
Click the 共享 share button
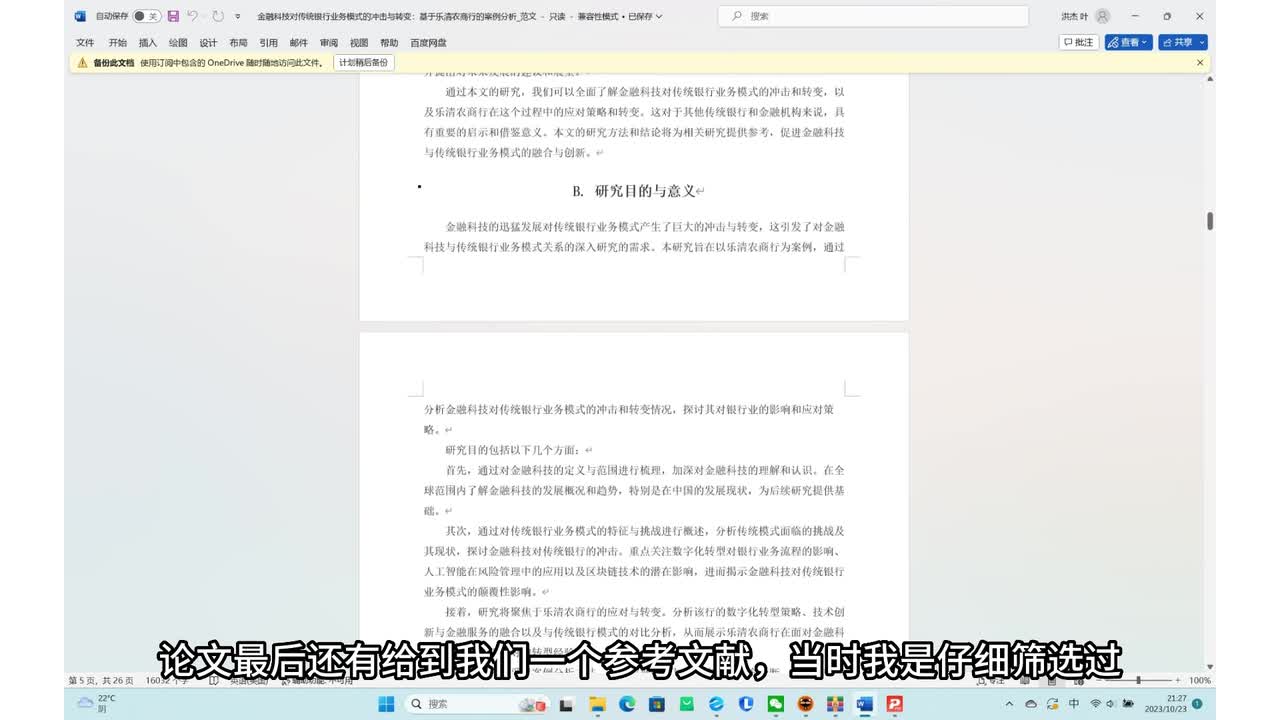(x=1183, y=42)
